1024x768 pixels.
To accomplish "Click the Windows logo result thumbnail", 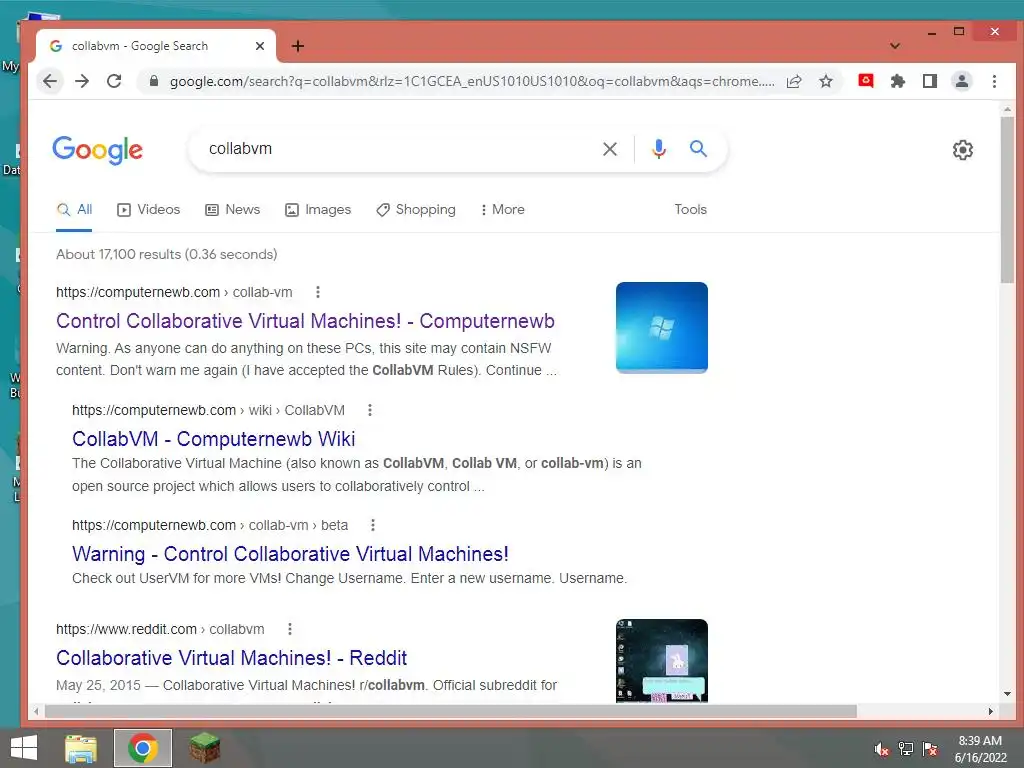I will 662,327.
